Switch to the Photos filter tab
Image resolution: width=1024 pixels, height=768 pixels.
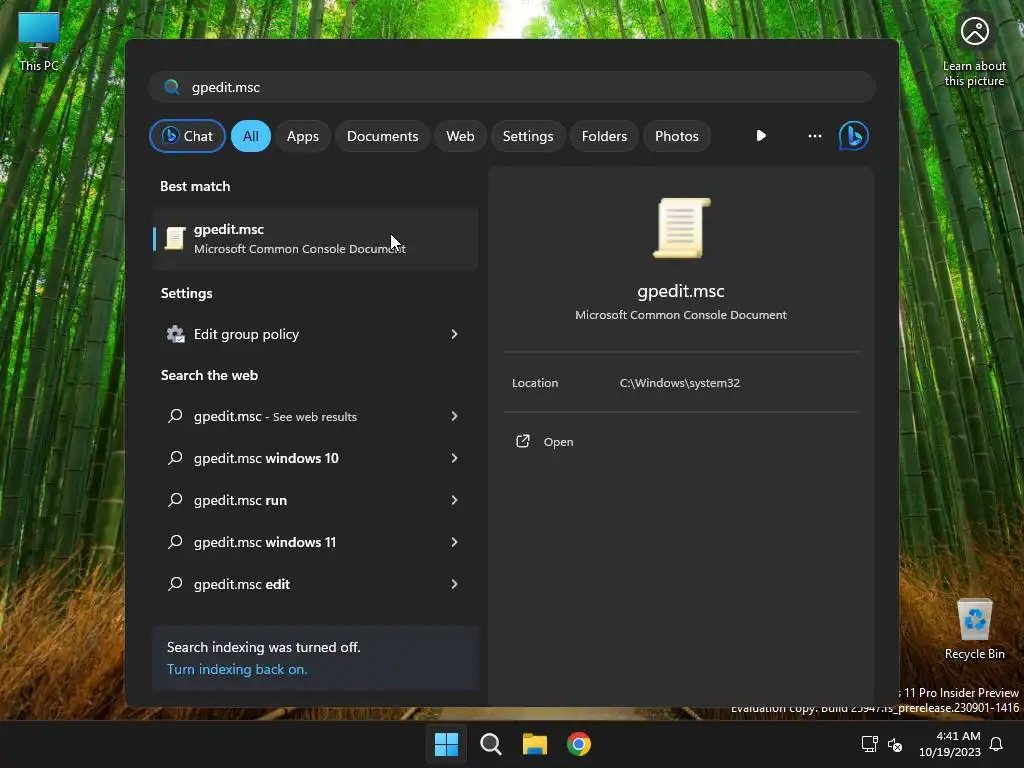tap(677, 136)
